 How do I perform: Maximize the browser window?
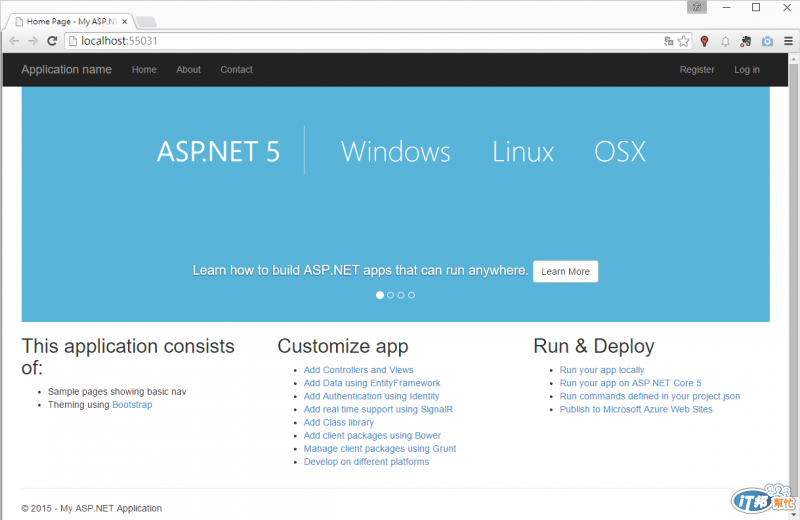[756, 7]
